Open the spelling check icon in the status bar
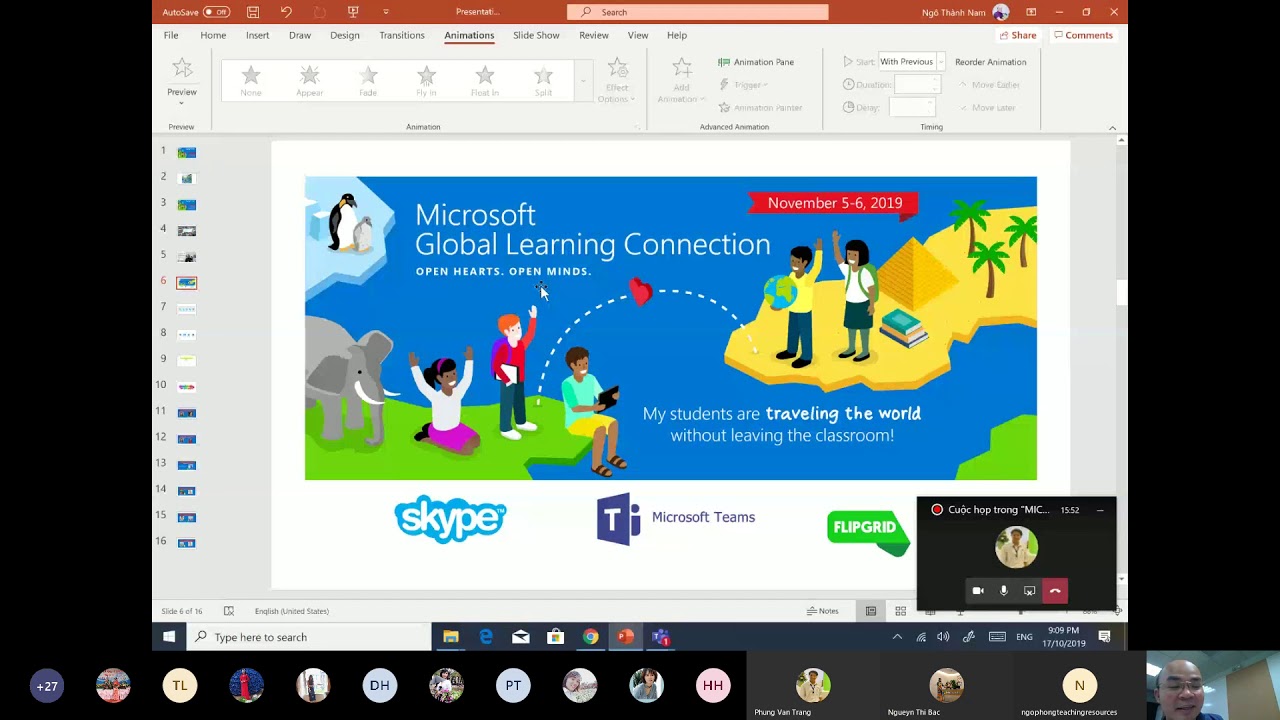 (x=229, y=611)
